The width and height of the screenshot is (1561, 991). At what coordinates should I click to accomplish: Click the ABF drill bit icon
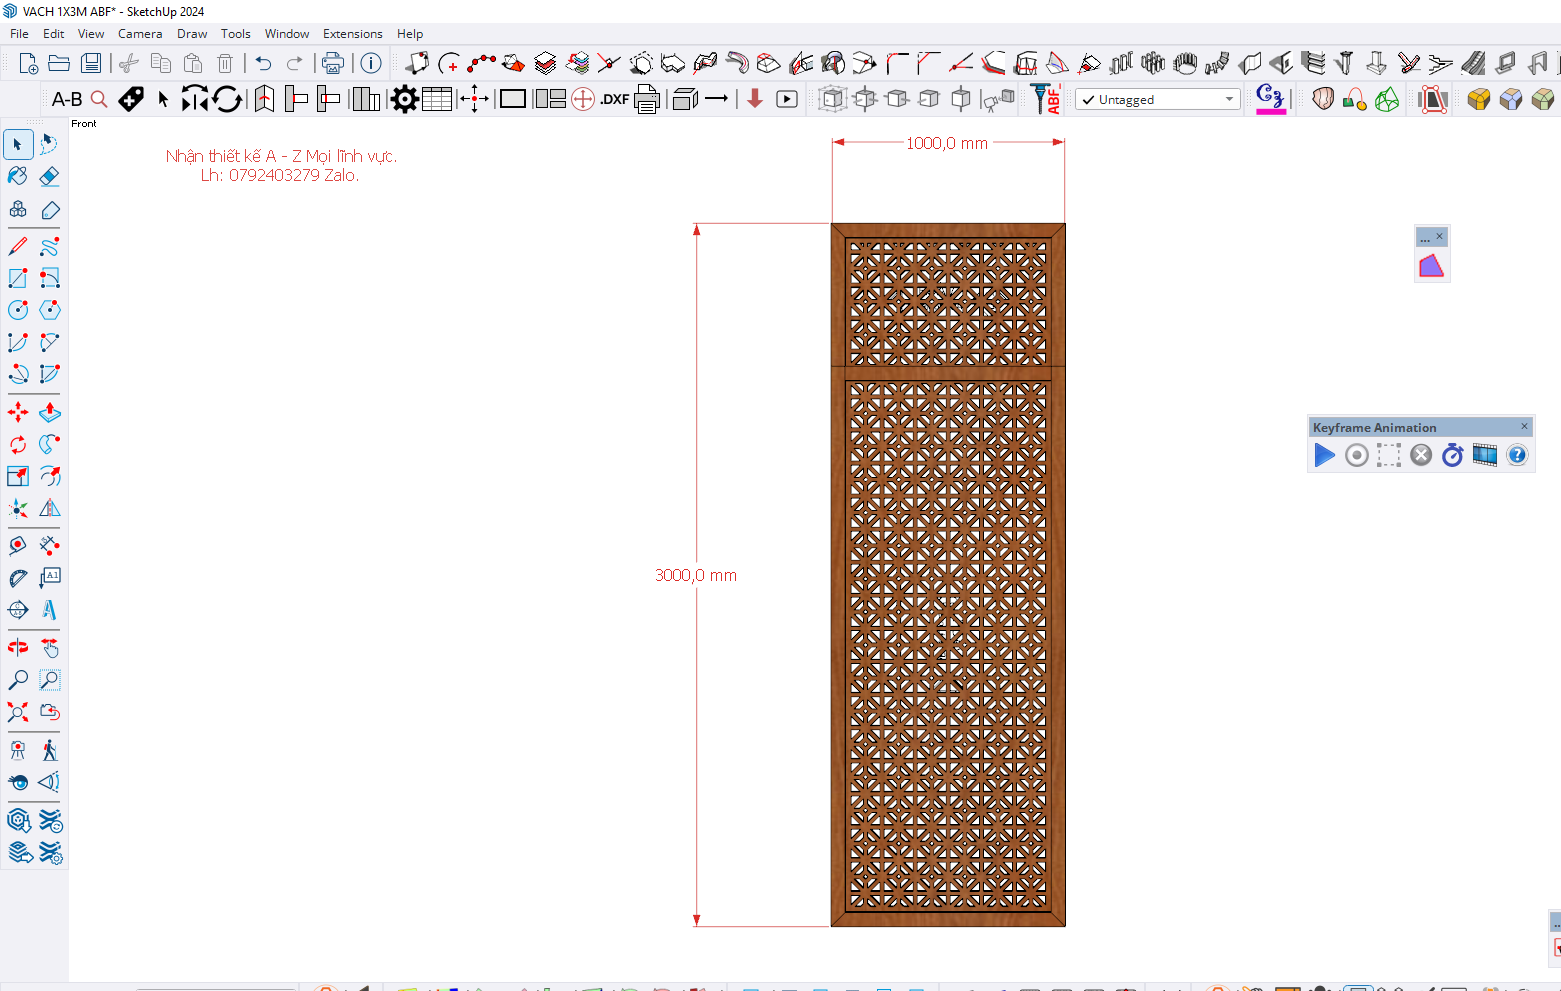click(1045, 99)
